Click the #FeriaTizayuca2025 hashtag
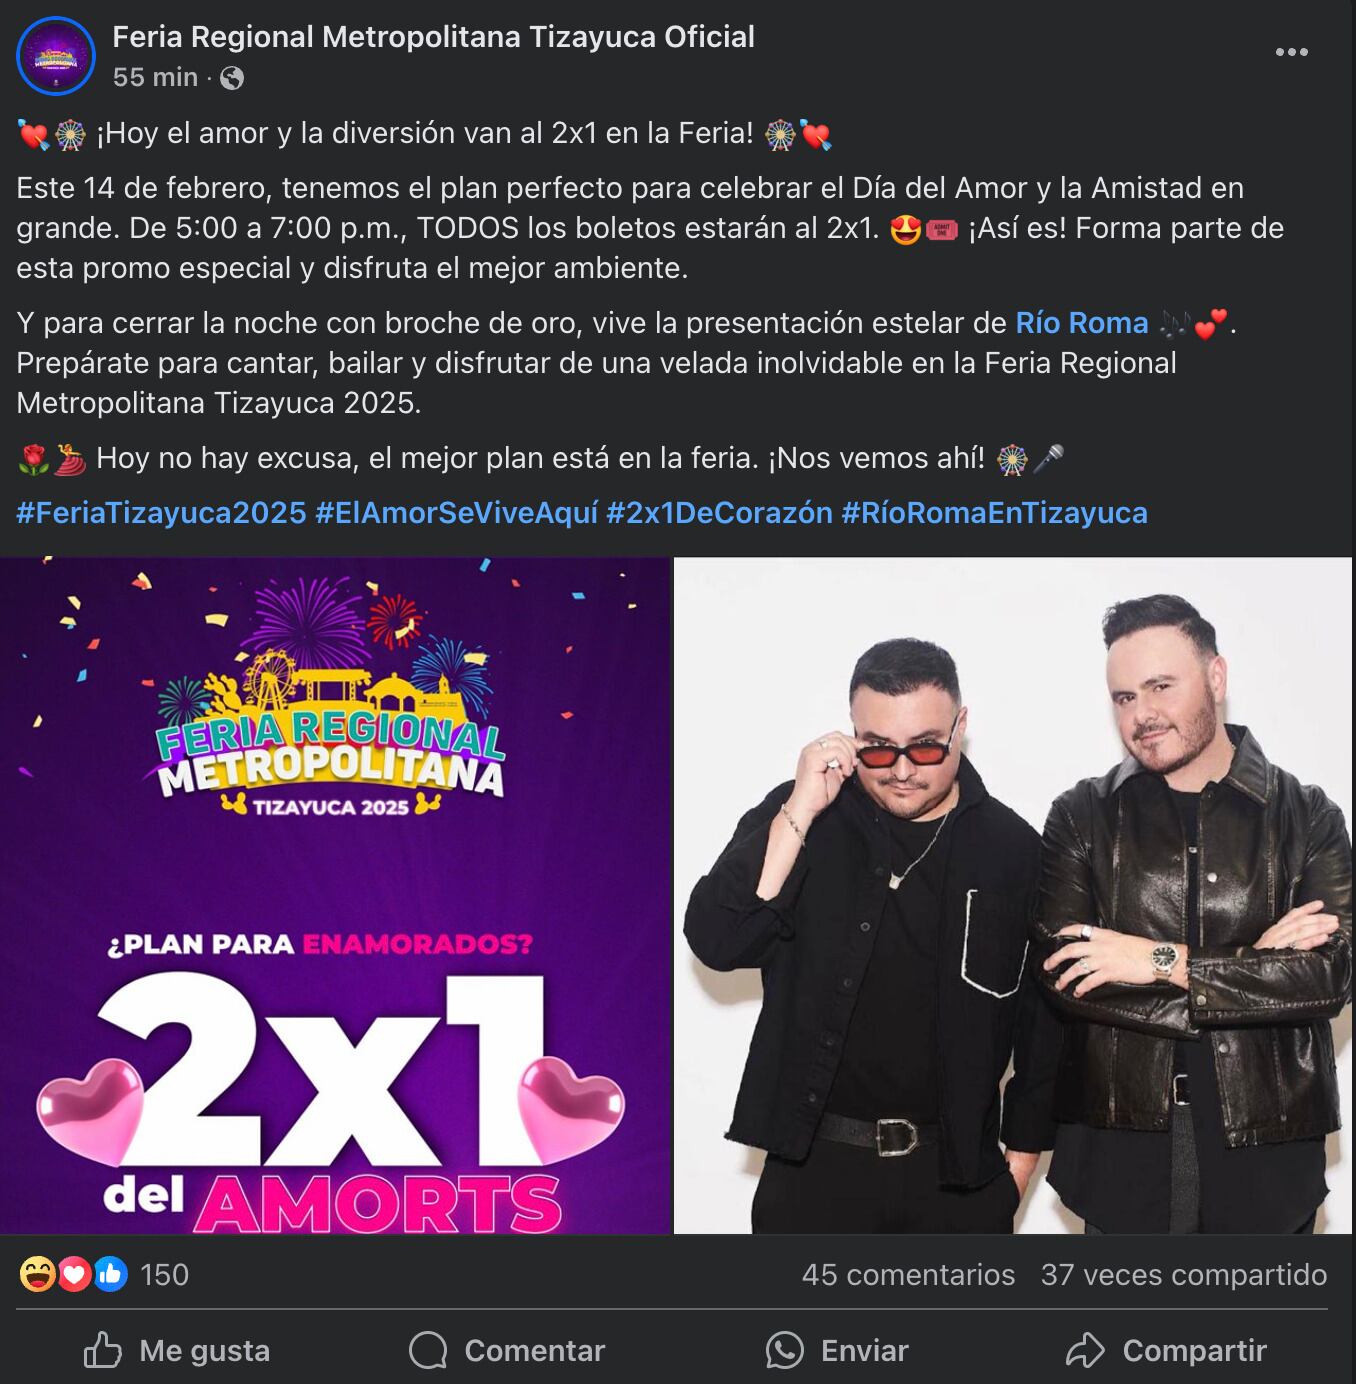The width and height of the screenshot is (1356, 1384). tap(161, 513)
